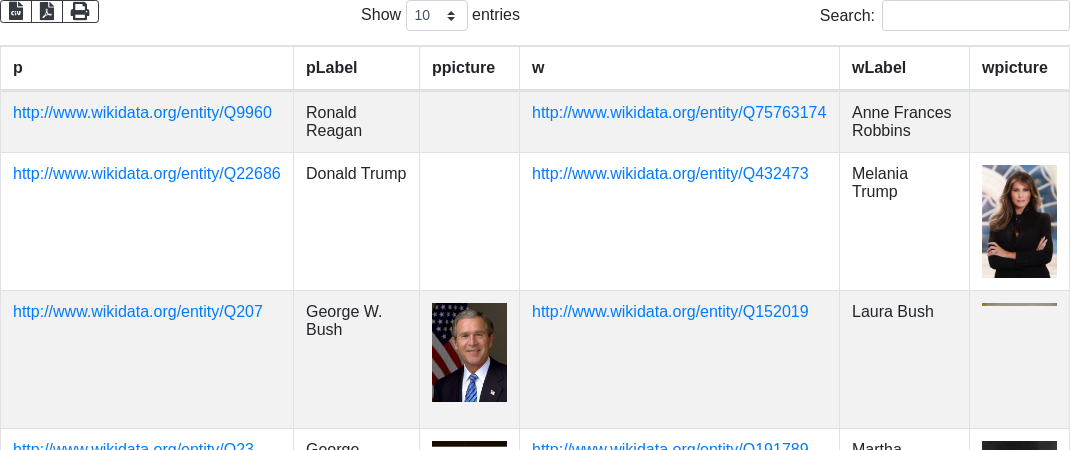Open the Q432473 Wikidata entity link
The image size is (1070, 450).
click(x=670, y=174)
